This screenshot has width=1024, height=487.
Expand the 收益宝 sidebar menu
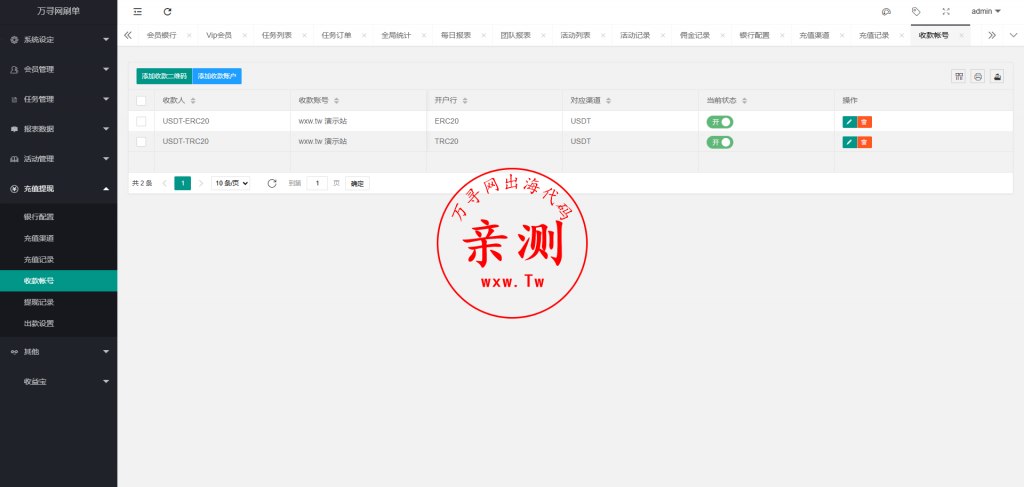[59, 381]
